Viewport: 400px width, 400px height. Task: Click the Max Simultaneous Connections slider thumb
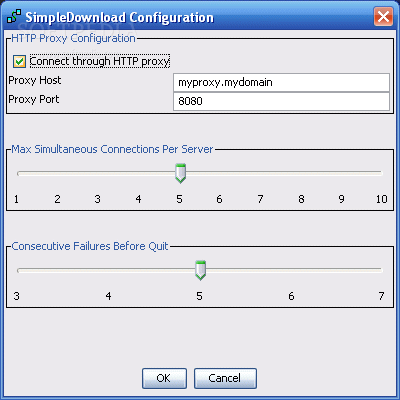180,173
